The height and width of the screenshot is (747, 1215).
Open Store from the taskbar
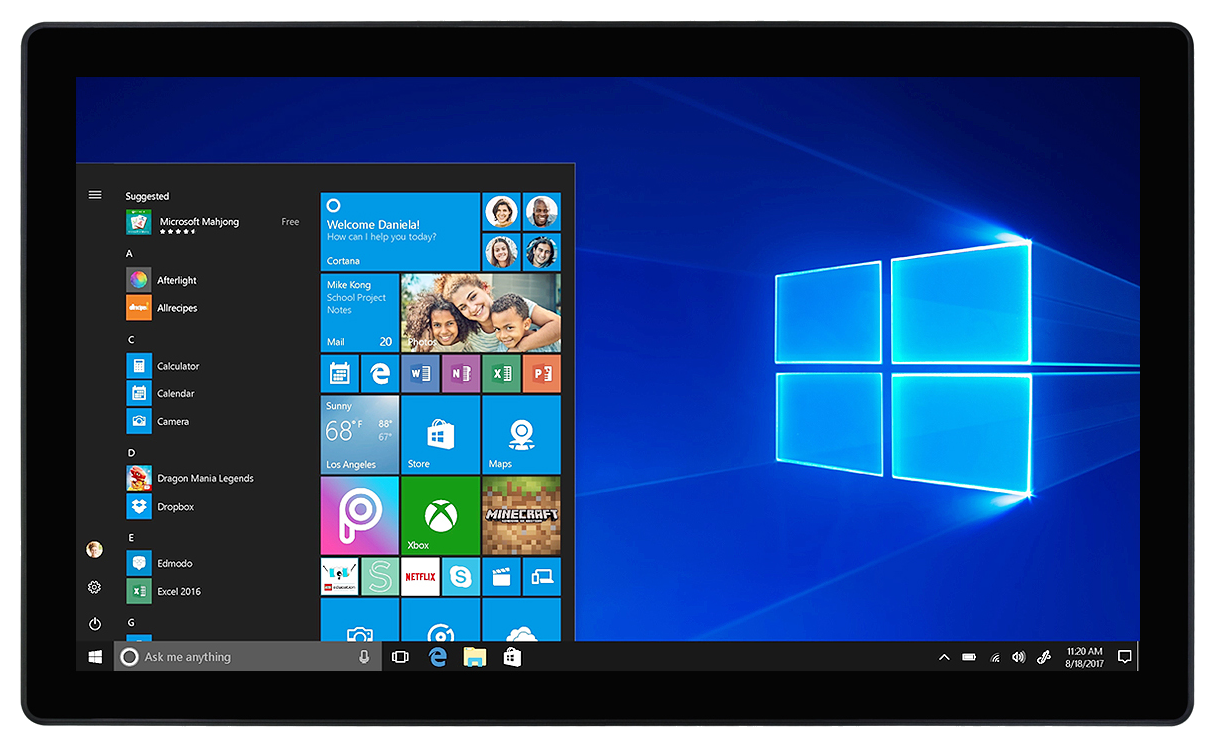[x=512, y=657]
